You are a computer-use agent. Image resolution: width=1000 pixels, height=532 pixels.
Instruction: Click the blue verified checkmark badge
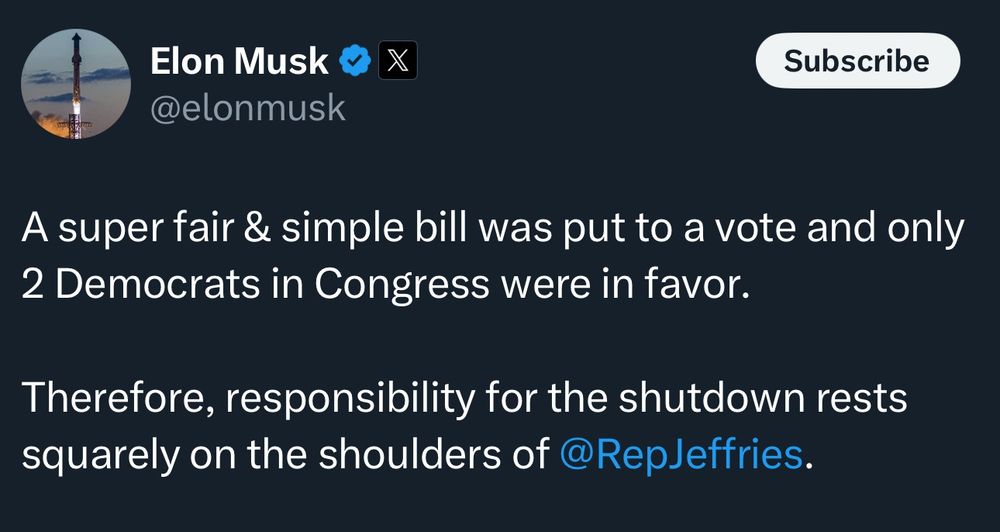[354, 61]
